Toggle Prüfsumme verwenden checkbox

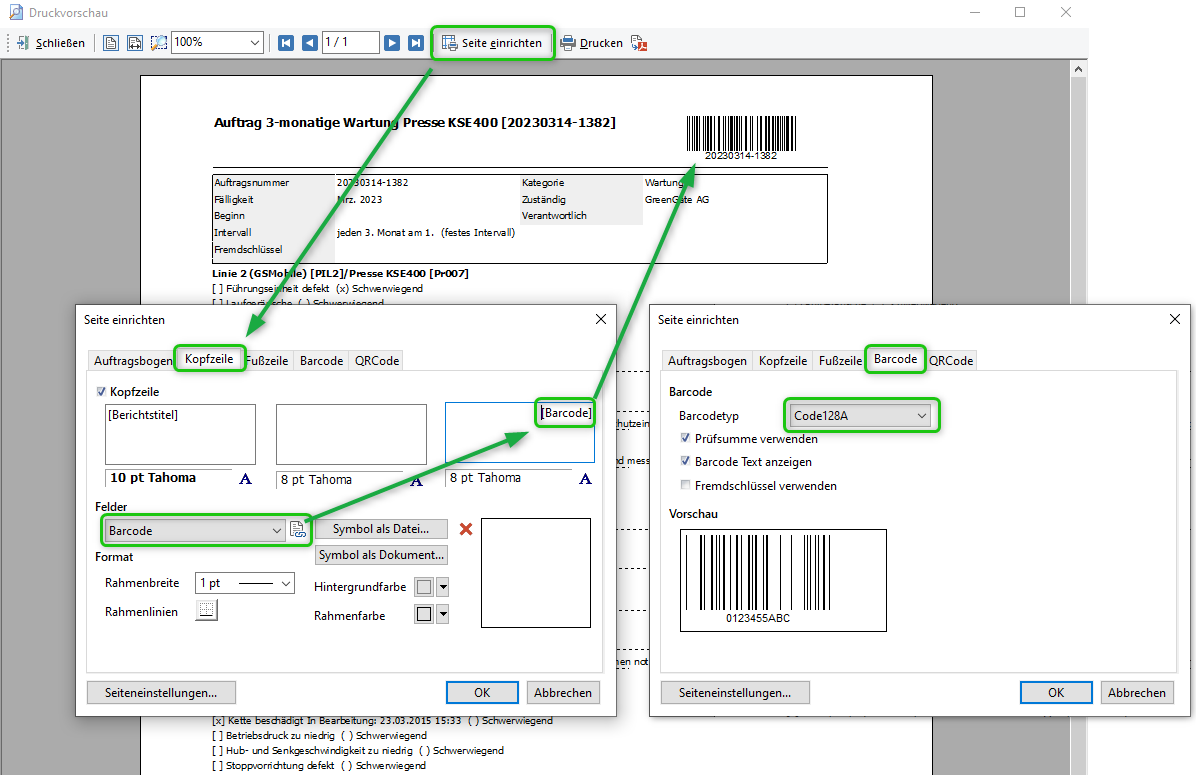coord(685,438)
